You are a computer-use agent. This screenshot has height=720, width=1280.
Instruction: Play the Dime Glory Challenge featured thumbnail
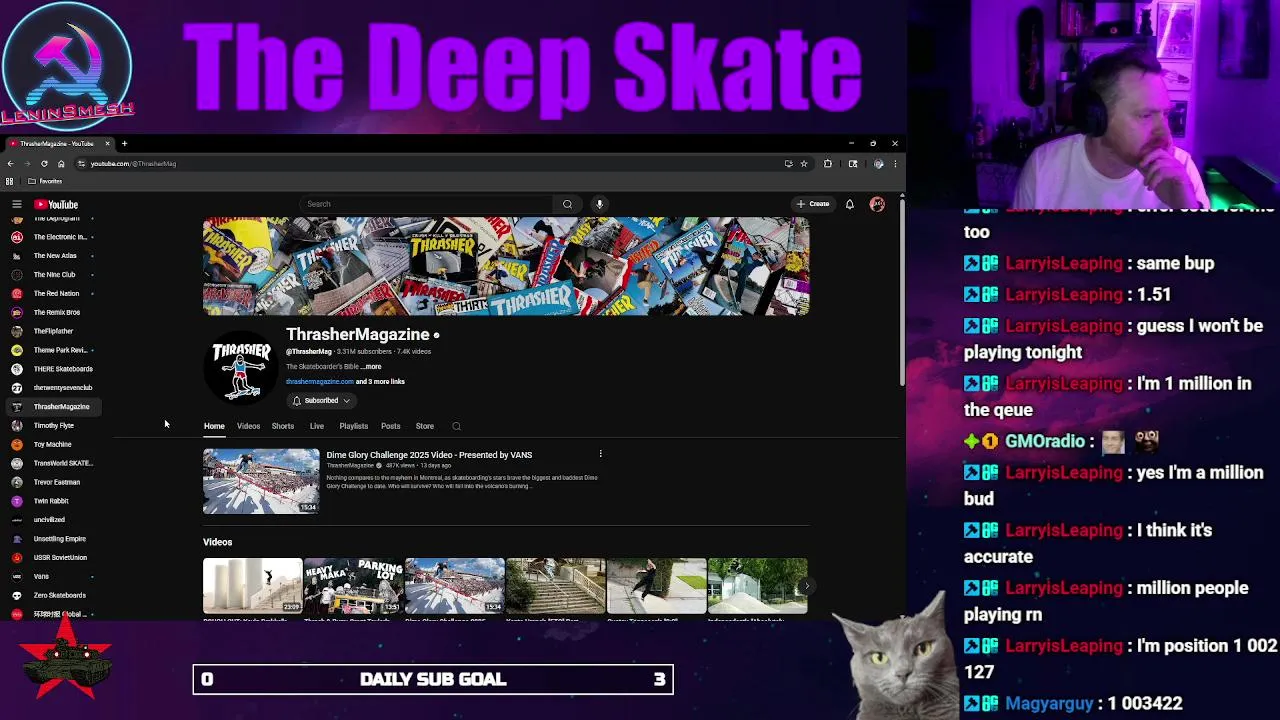261,481
